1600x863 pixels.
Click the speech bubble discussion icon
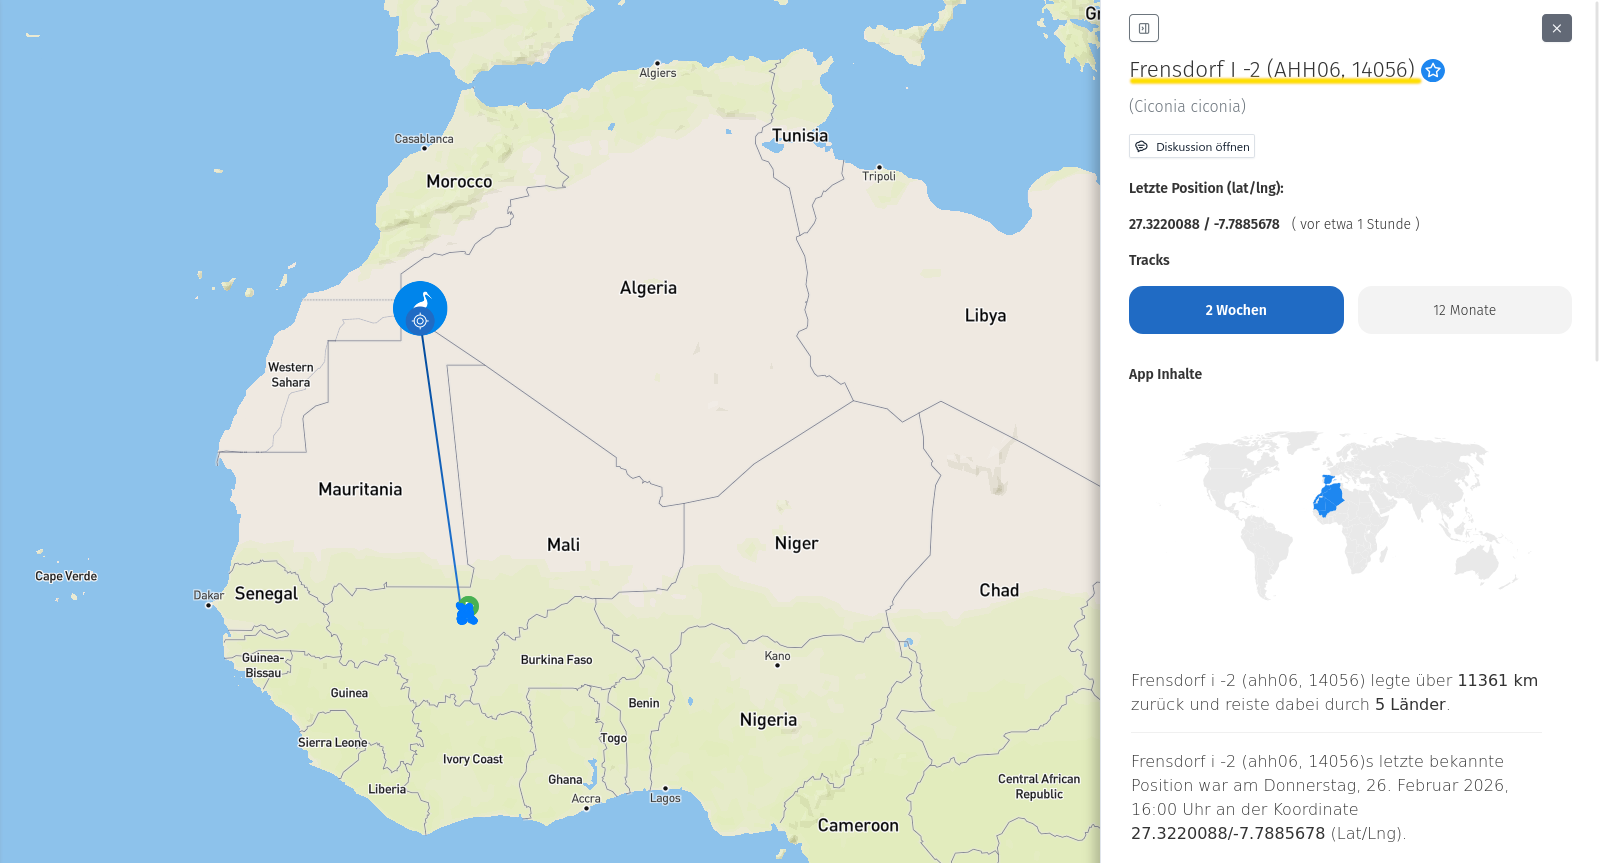click(x=1141, y=147)
